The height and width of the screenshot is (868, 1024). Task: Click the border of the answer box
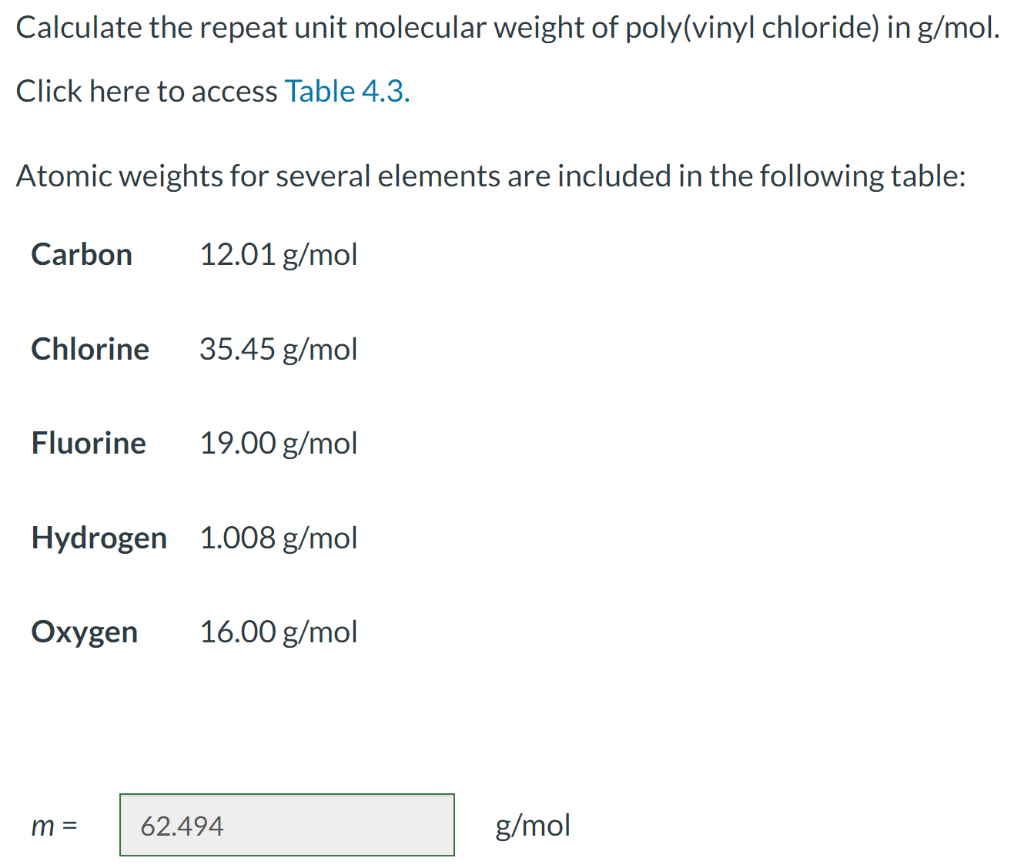[287, 795]
